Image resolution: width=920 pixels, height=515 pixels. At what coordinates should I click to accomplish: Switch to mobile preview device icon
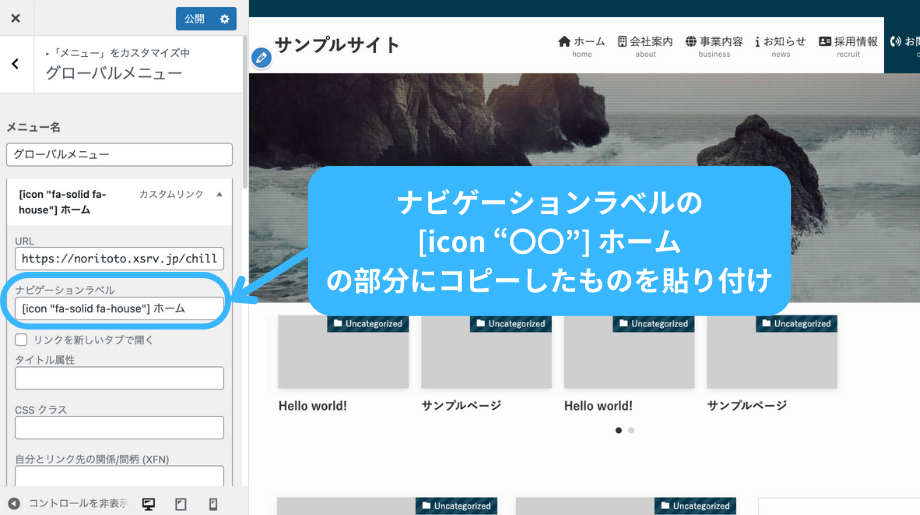(x=213, y=504)
